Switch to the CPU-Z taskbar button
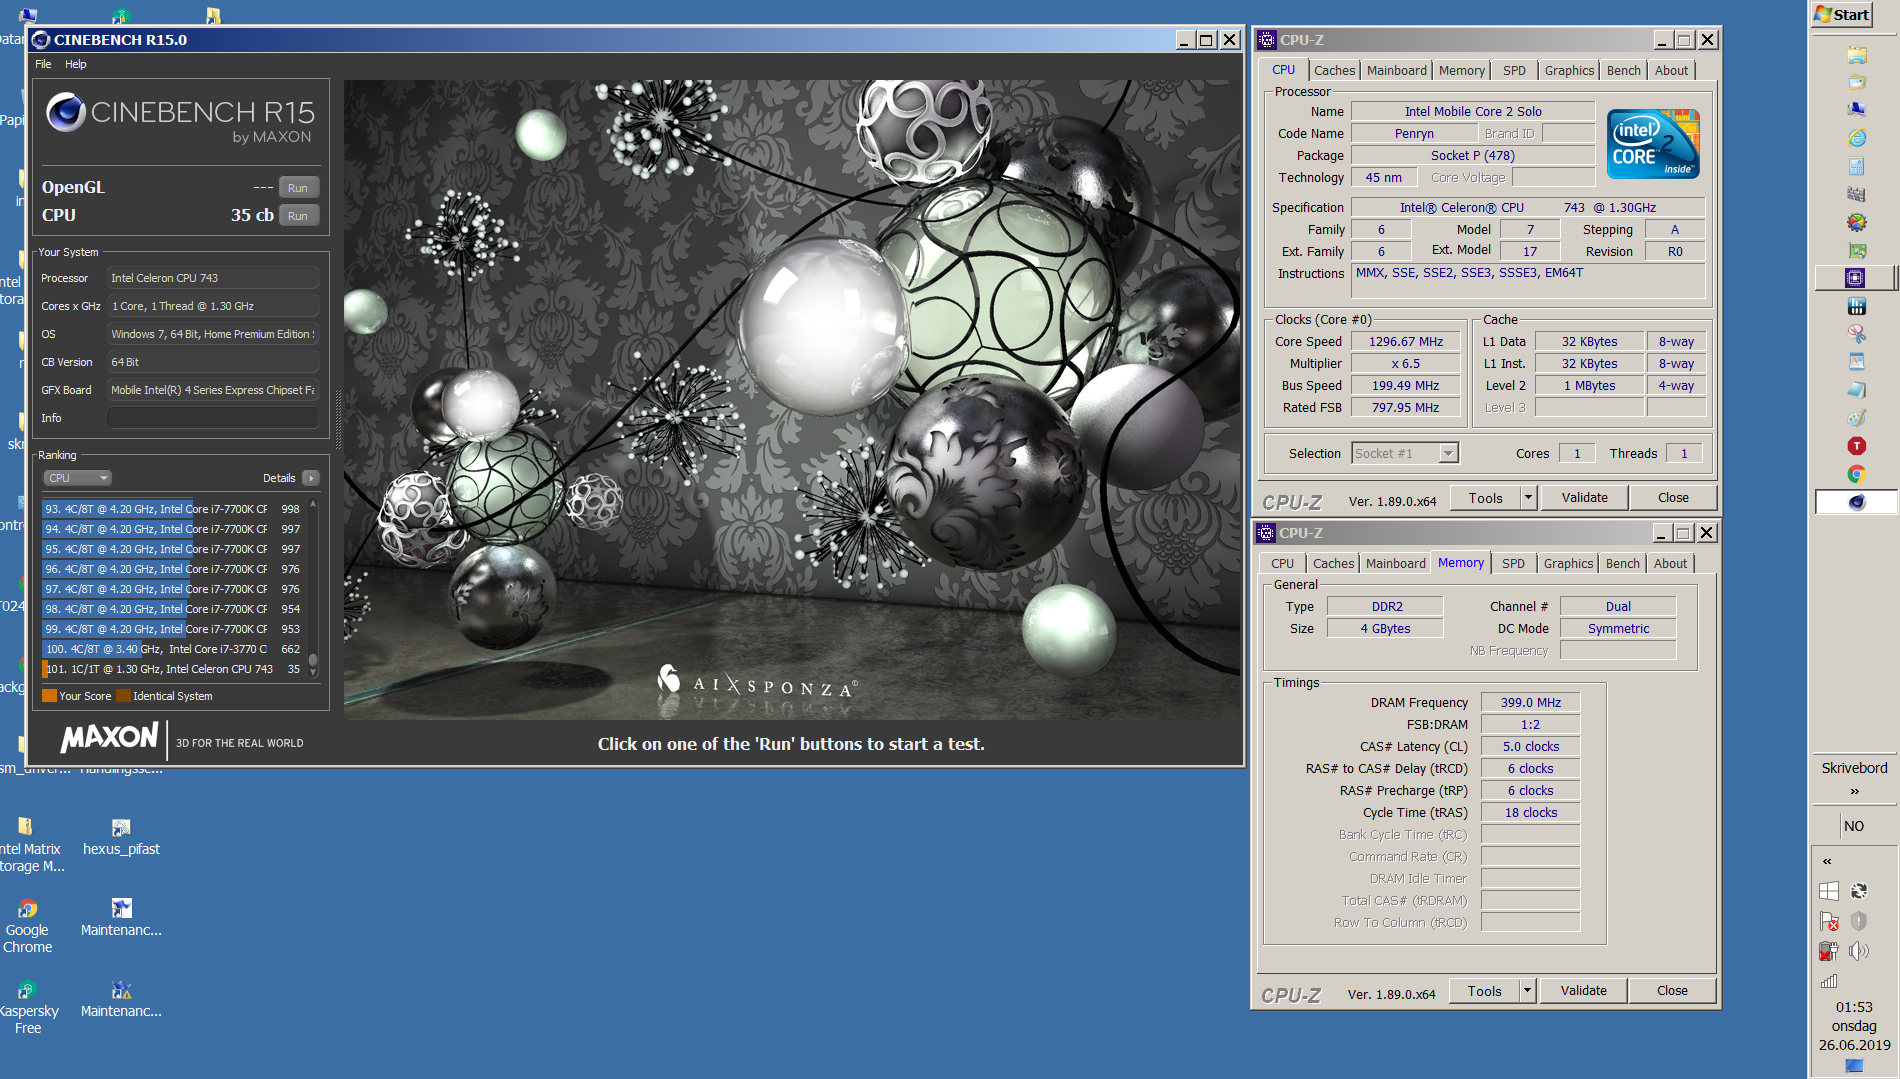This screenshot has height=1079, width=1900. pos(1855,278)
